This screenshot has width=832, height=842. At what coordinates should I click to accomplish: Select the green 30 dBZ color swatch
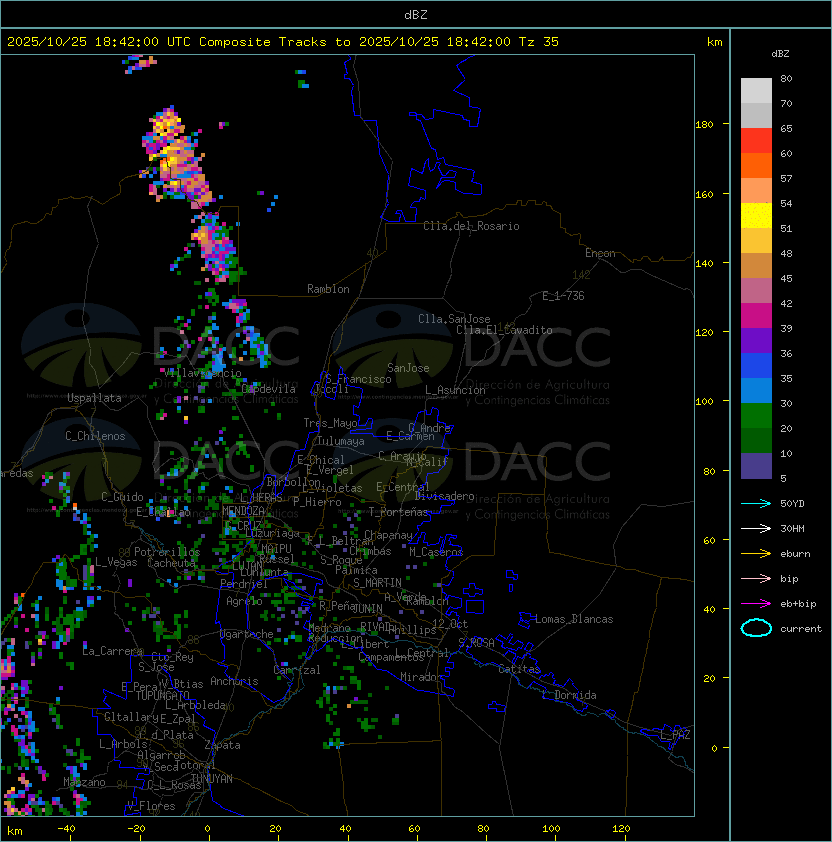[756, 415]
